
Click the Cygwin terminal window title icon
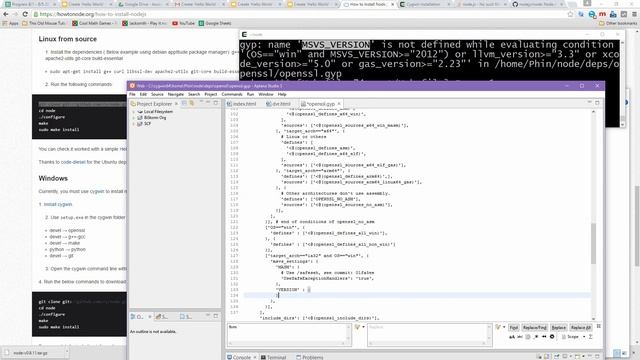(244, 35)
